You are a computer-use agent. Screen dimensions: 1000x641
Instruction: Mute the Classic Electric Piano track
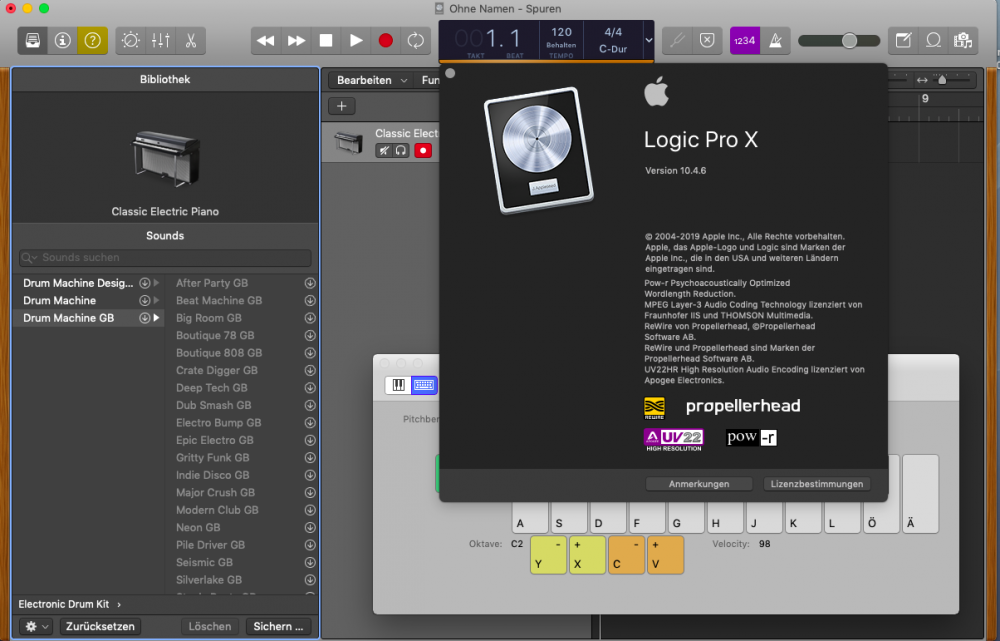383,151
